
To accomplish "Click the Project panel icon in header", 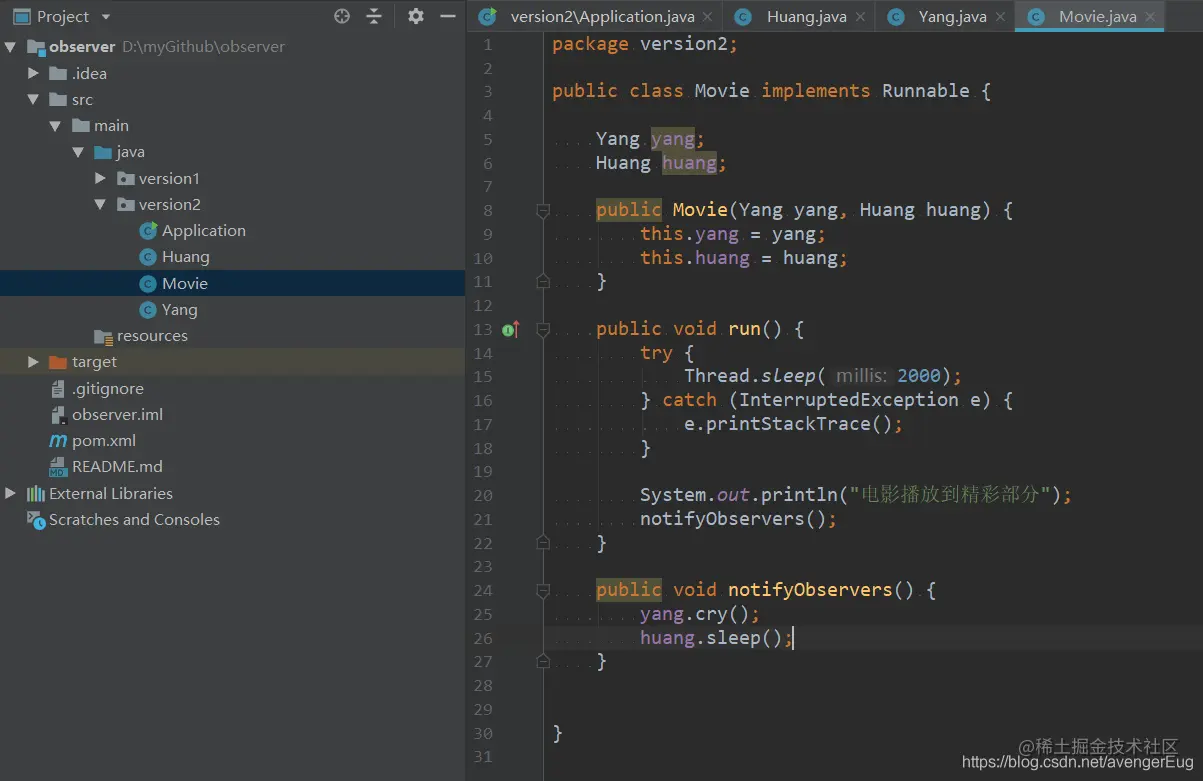I will click(x=21, y=17).
